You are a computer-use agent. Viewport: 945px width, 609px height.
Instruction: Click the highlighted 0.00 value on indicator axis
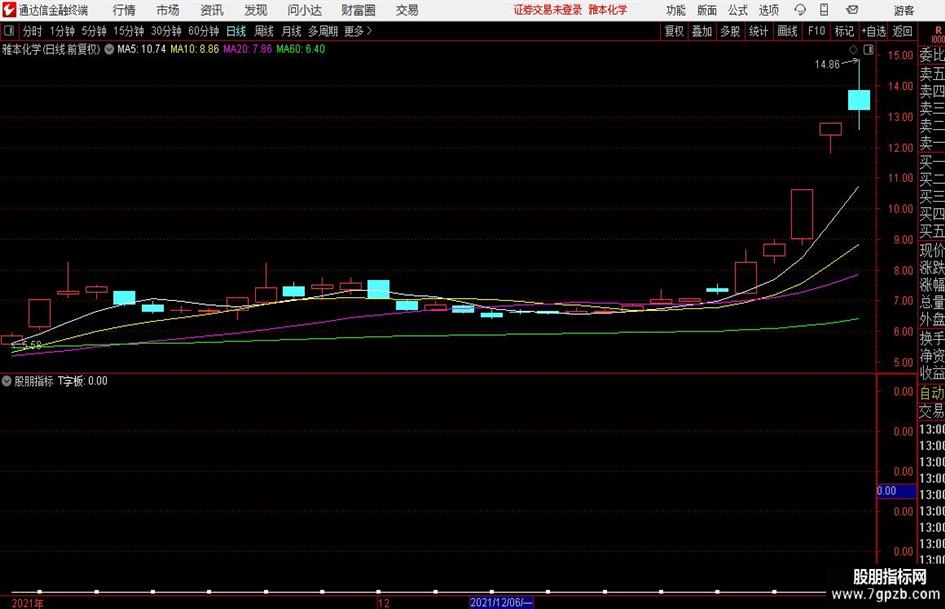[x=896, y=491]
